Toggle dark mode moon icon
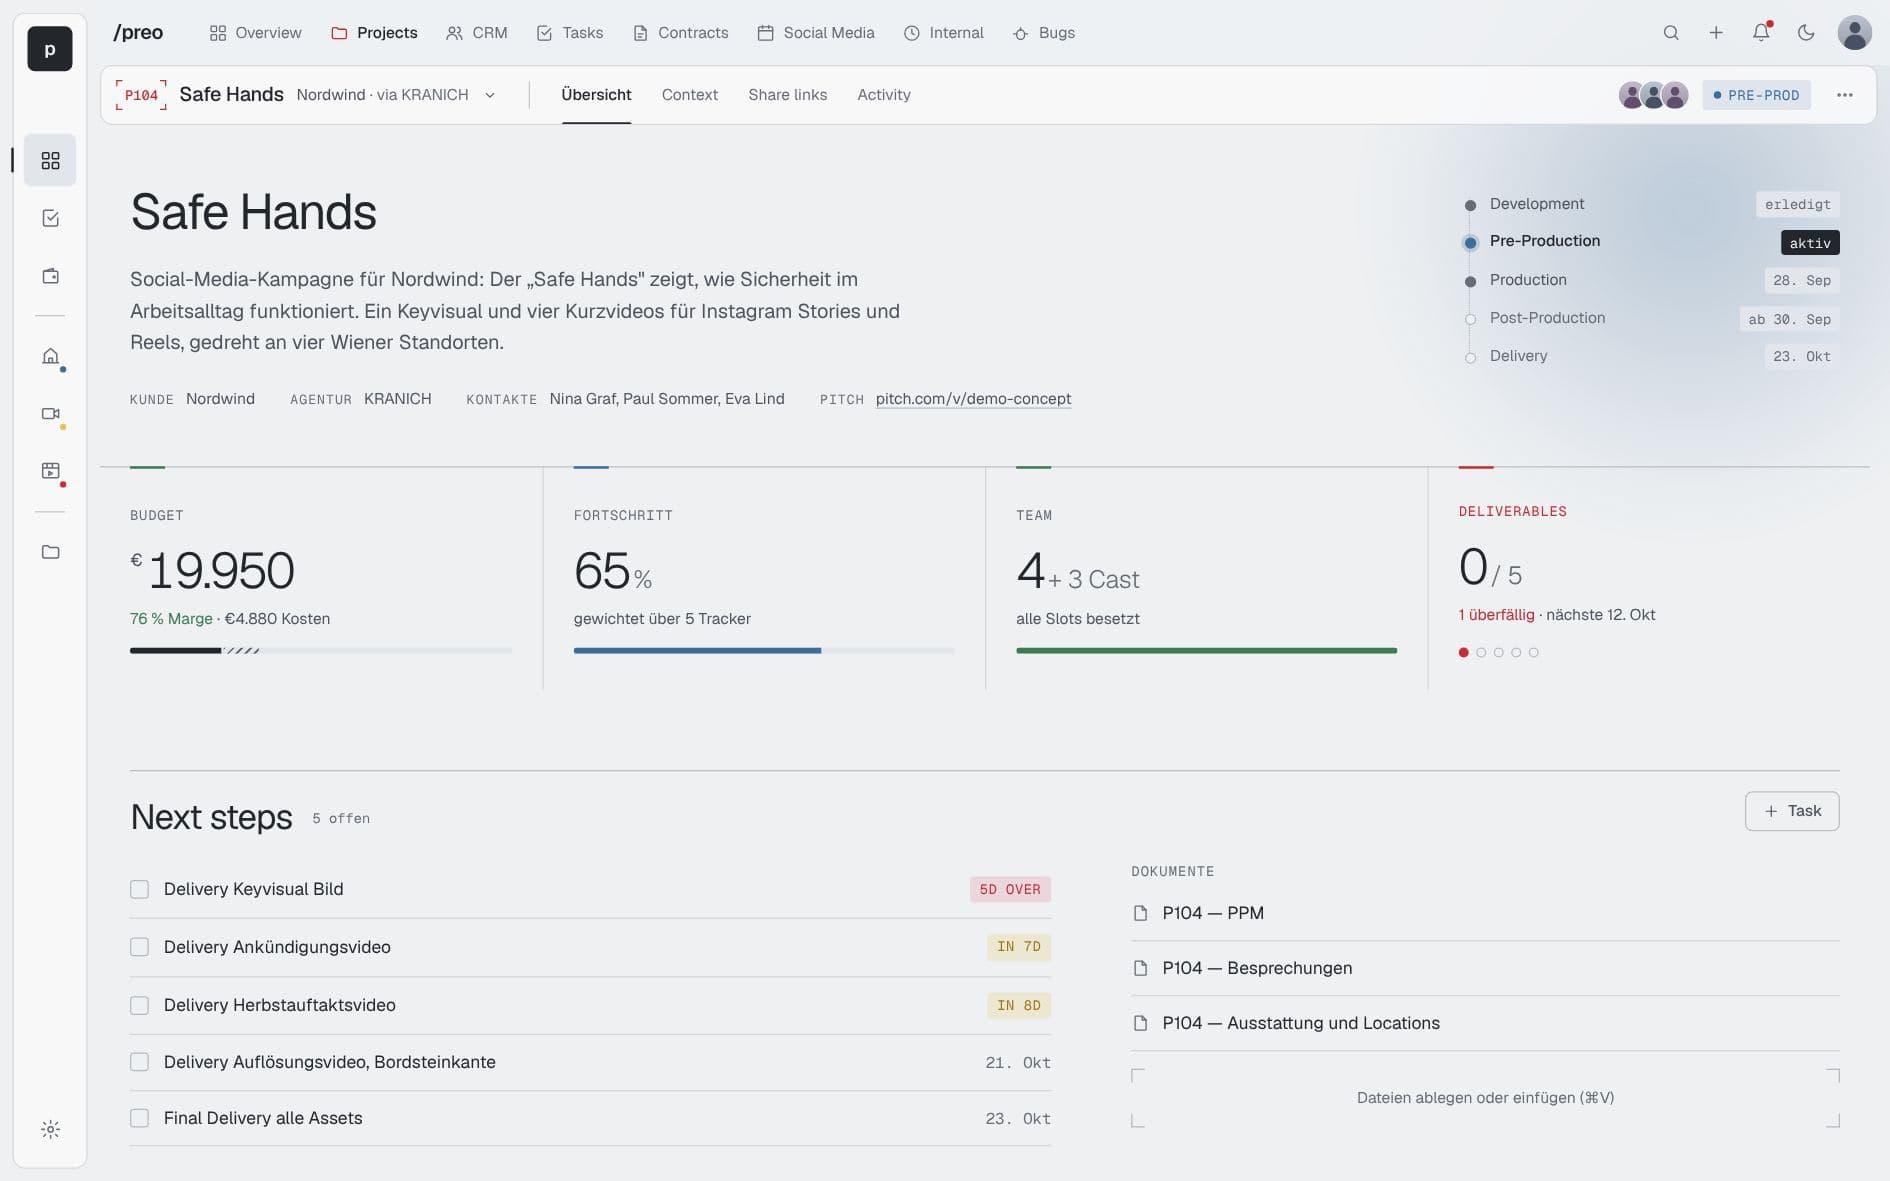The height and width of the screenshot is (1181, 1890). (1806, 33)
